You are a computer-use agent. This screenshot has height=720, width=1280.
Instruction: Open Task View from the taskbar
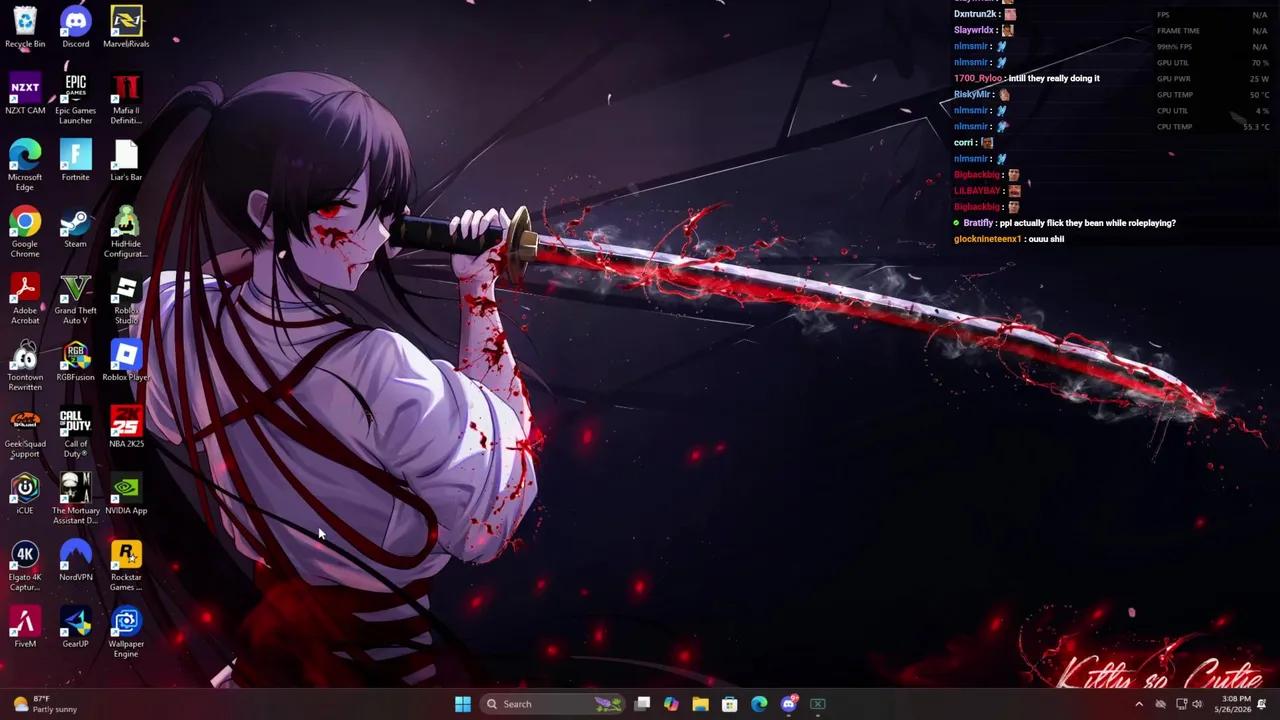coord(642,704)
